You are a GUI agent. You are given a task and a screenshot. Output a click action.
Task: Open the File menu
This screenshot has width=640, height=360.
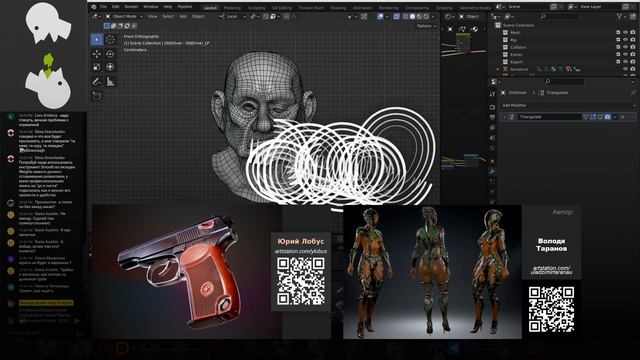pyautogui.click(x=104, y=7)
